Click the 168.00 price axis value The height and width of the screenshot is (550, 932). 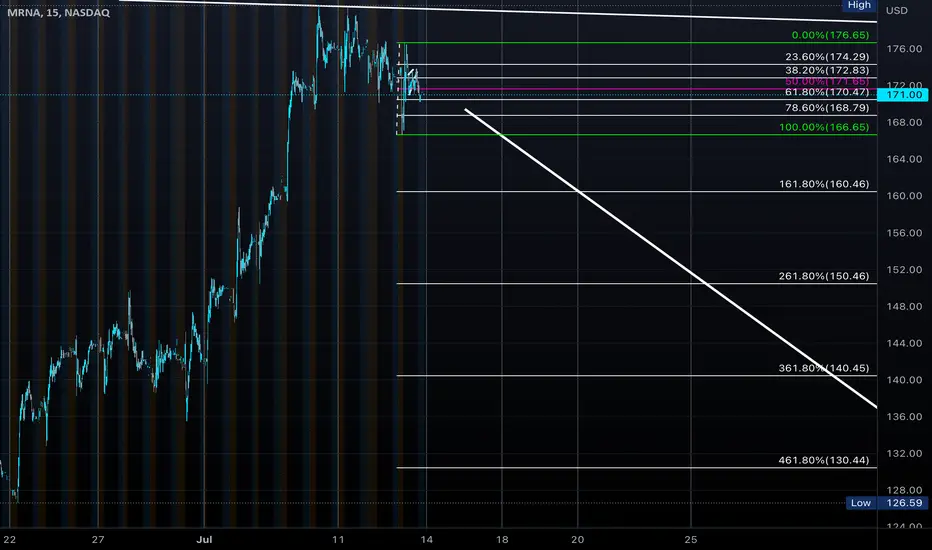click(x=904, y=122)
